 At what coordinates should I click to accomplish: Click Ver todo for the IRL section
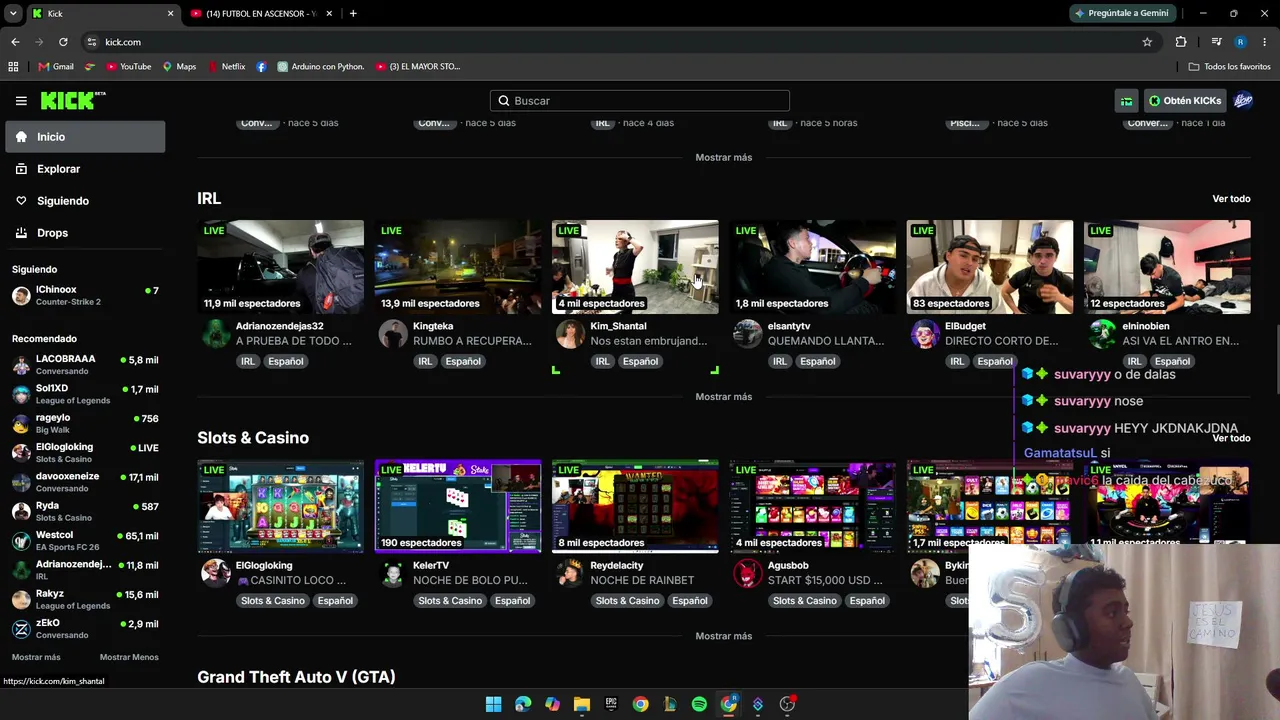[x=1231, y=199]
